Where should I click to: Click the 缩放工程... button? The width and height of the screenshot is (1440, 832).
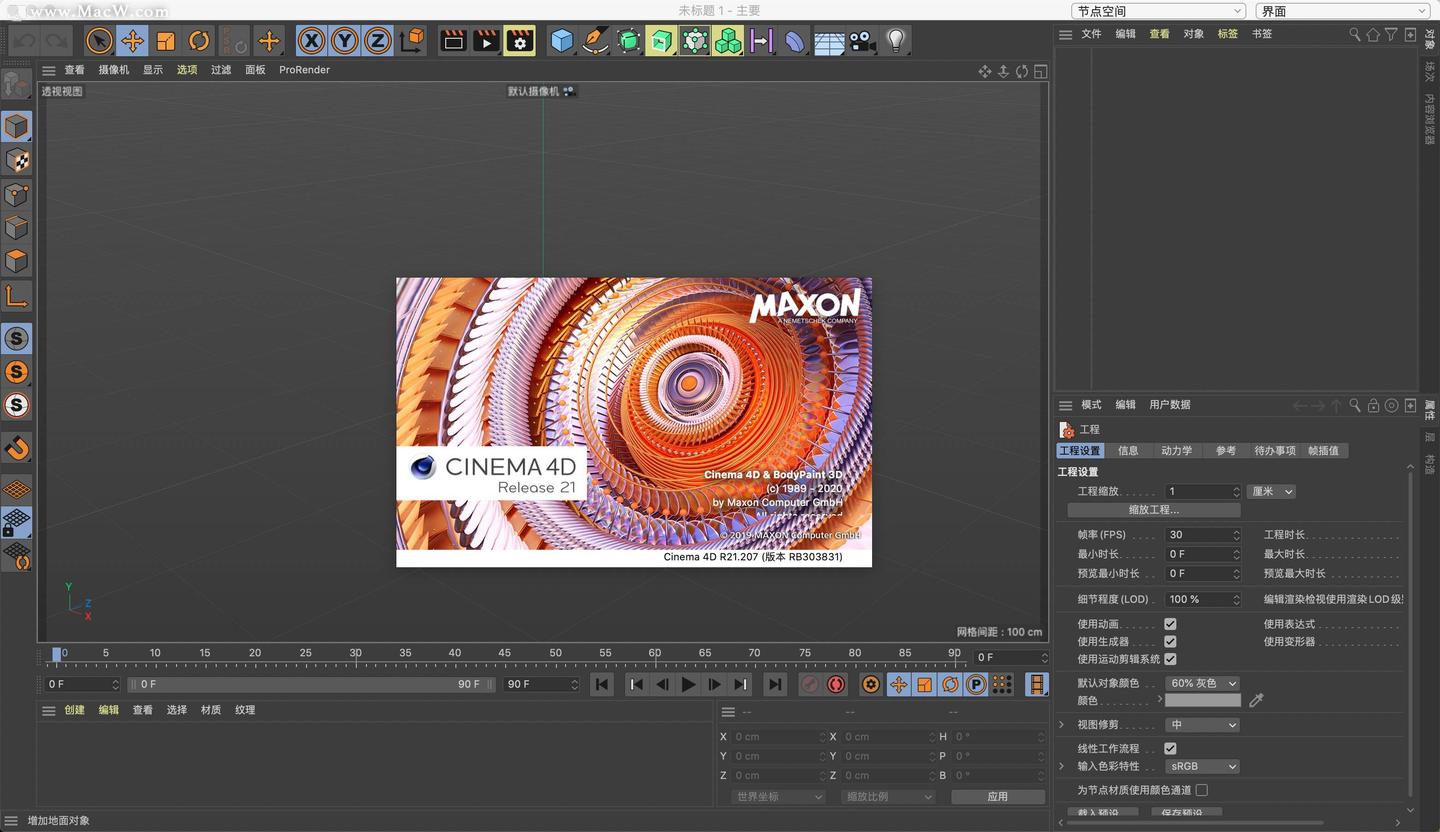click(x=1153, y=510)
